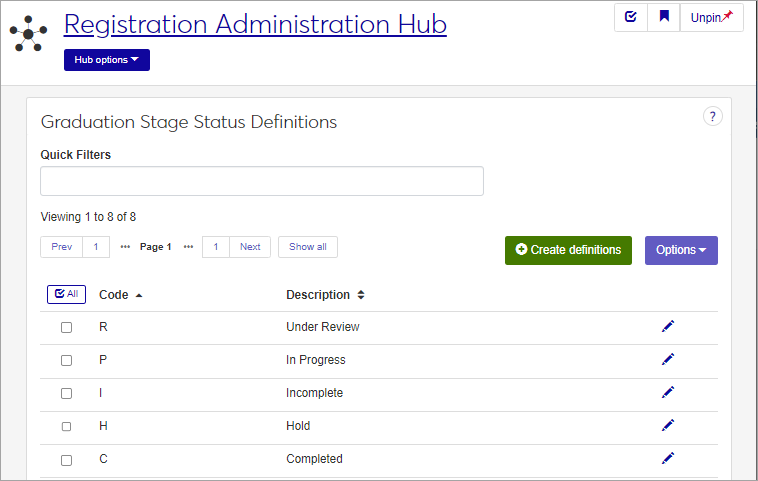The width and height of the screenshot is (758, 481).
Task: Edit the Under Review row with pencil icon
Action: (668, 327)
